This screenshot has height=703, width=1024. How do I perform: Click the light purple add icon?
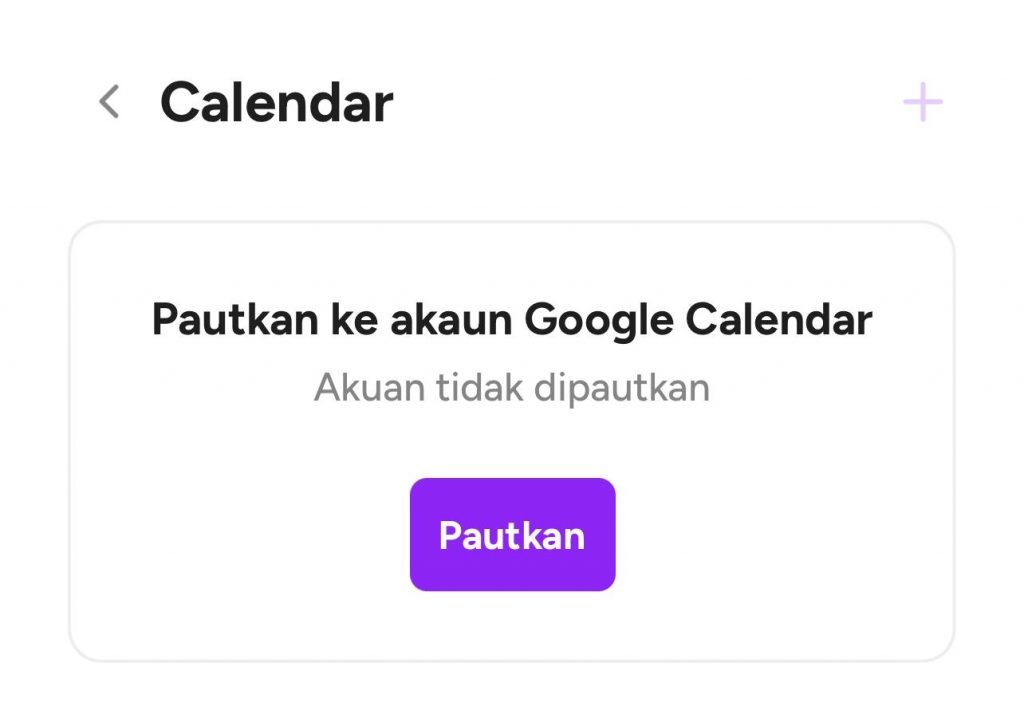pyautogui.click(x=923, y=102)
